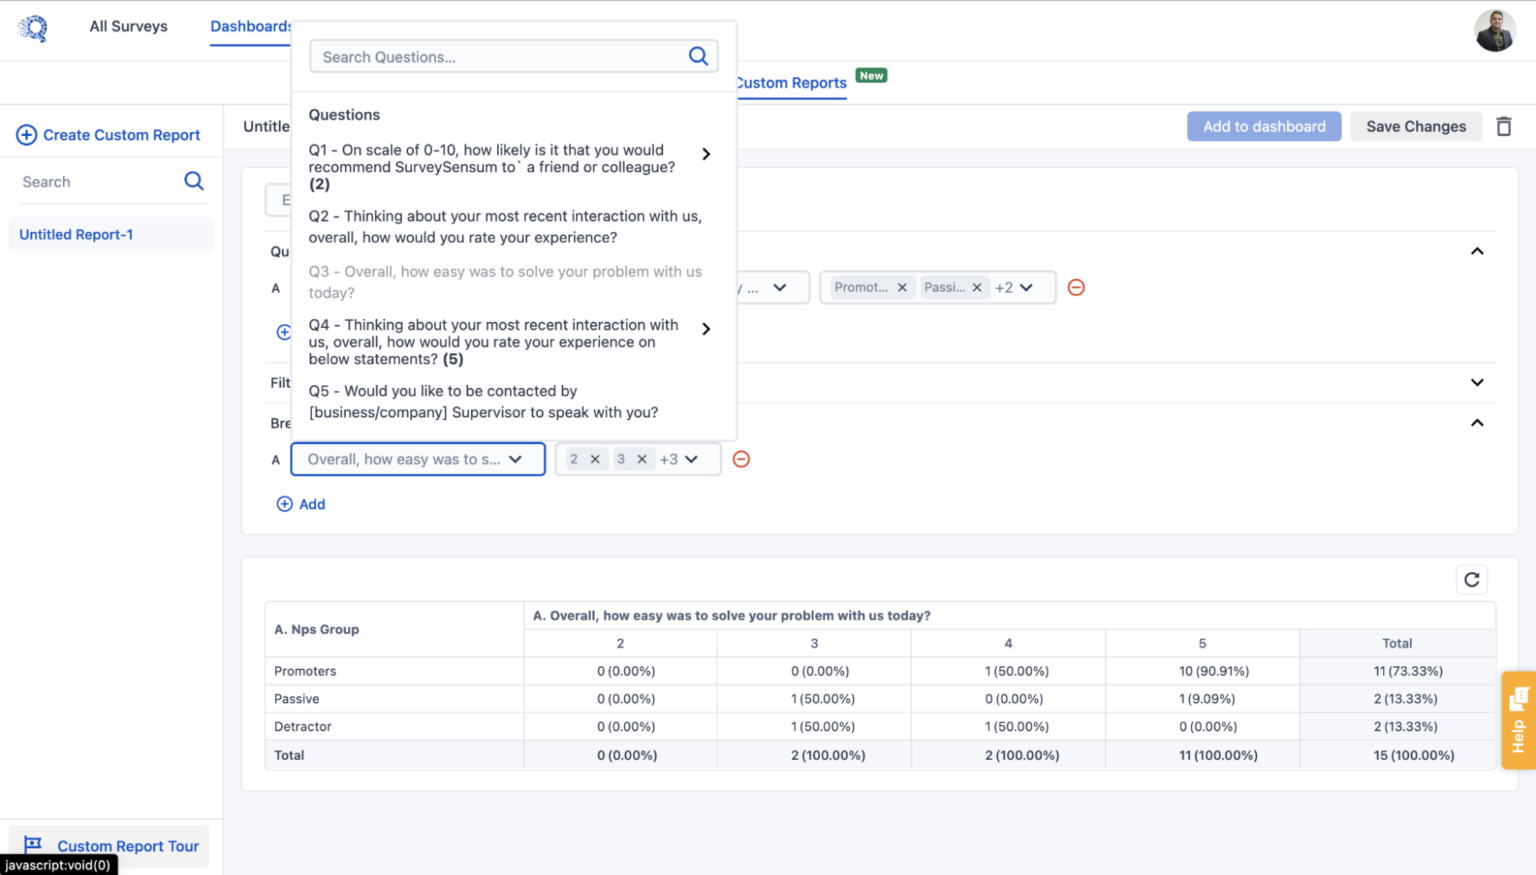Click the magnifying glass in Search Questions bar
This screenshot has height=875, width=1536.
[698, 56]
